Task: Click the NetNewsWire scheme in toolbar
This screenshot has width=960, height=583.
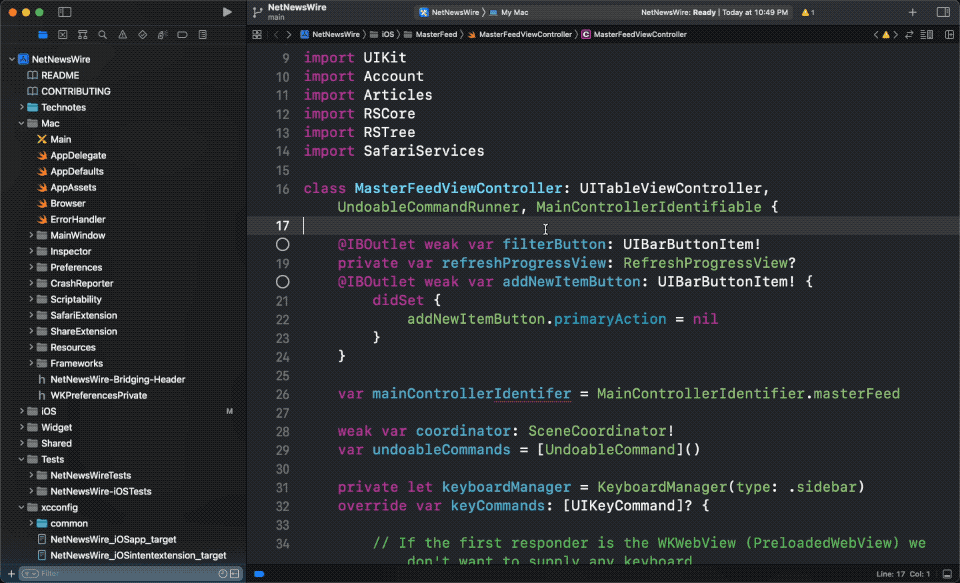Action: pos(450,12)
